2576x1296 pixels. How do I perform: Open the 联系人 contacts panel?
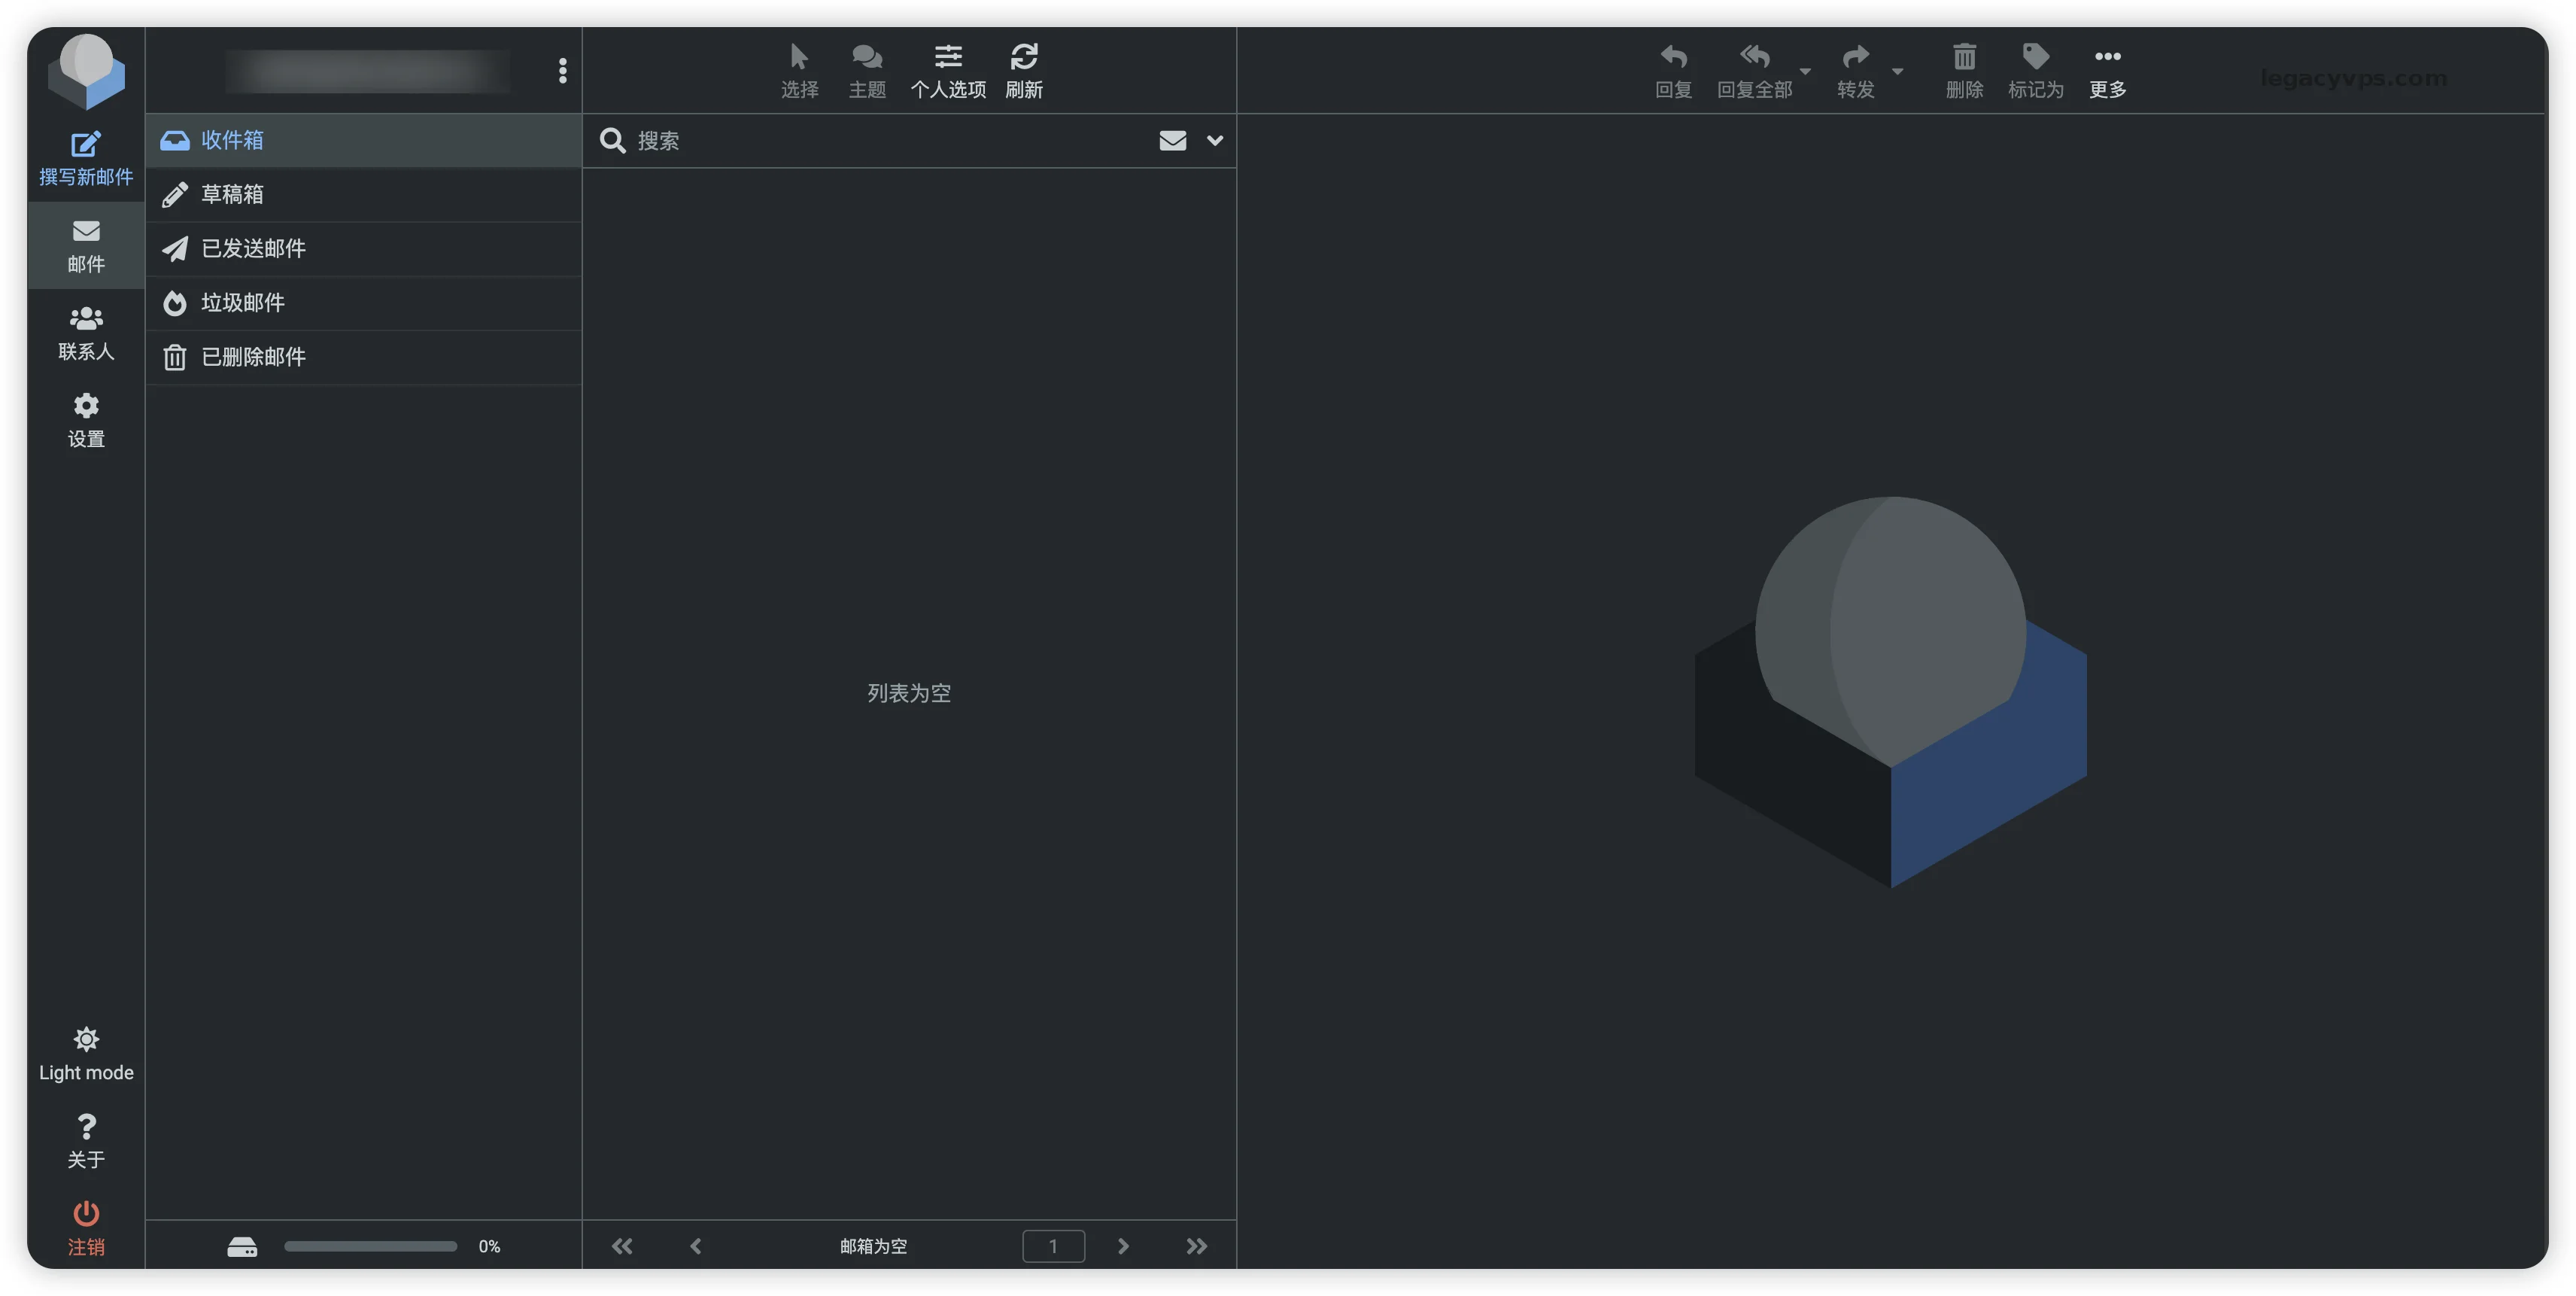point(85,332)
